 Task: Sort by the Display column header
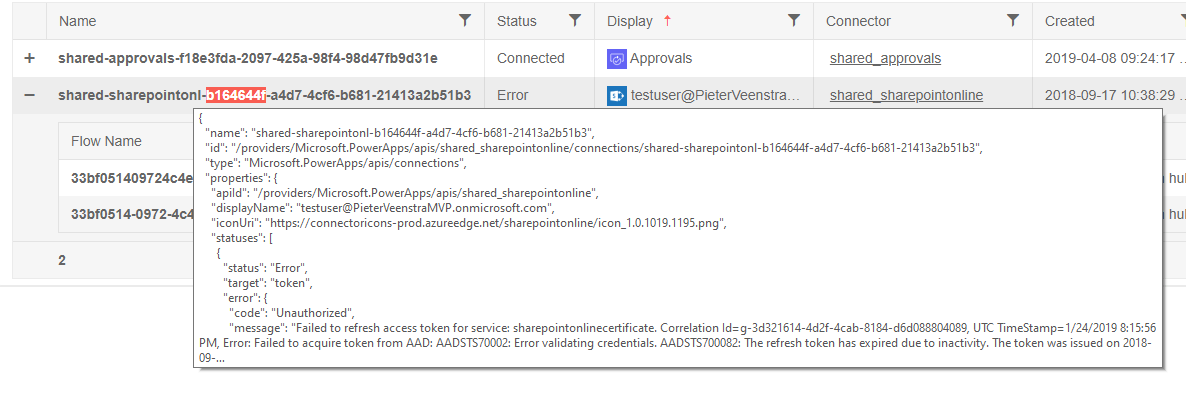pos(629,21)
